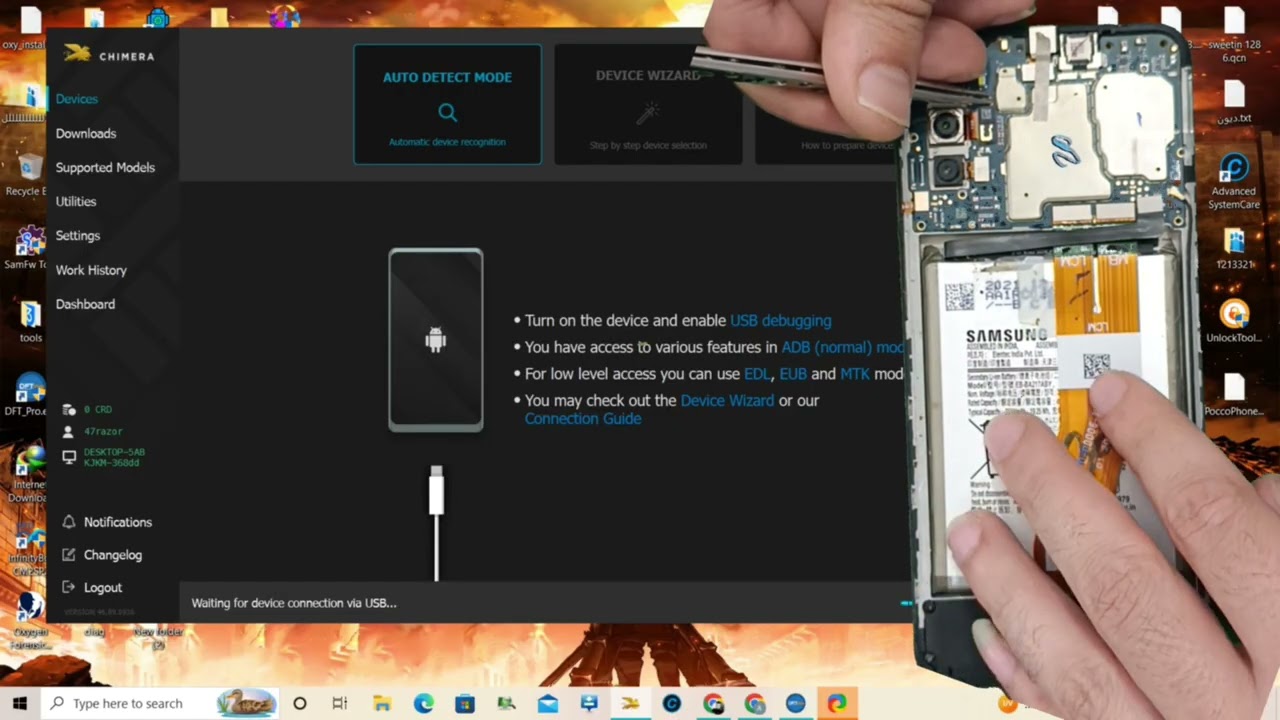Image resolution: width=1280 pixels, height=720 pixels.
Task: Select the tools folder on the desktop
Action: pyautogui.click(x=31, y=322)
